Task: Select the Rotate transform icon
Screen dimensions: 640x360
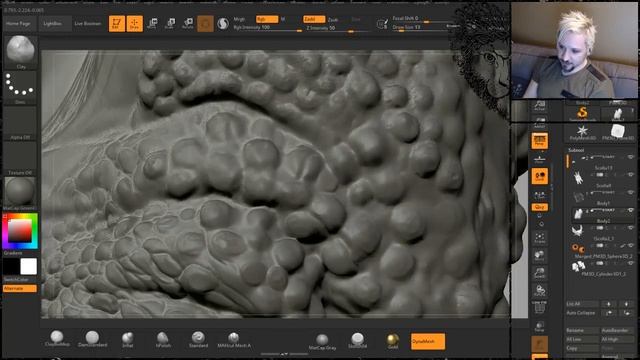Action: 188,23
